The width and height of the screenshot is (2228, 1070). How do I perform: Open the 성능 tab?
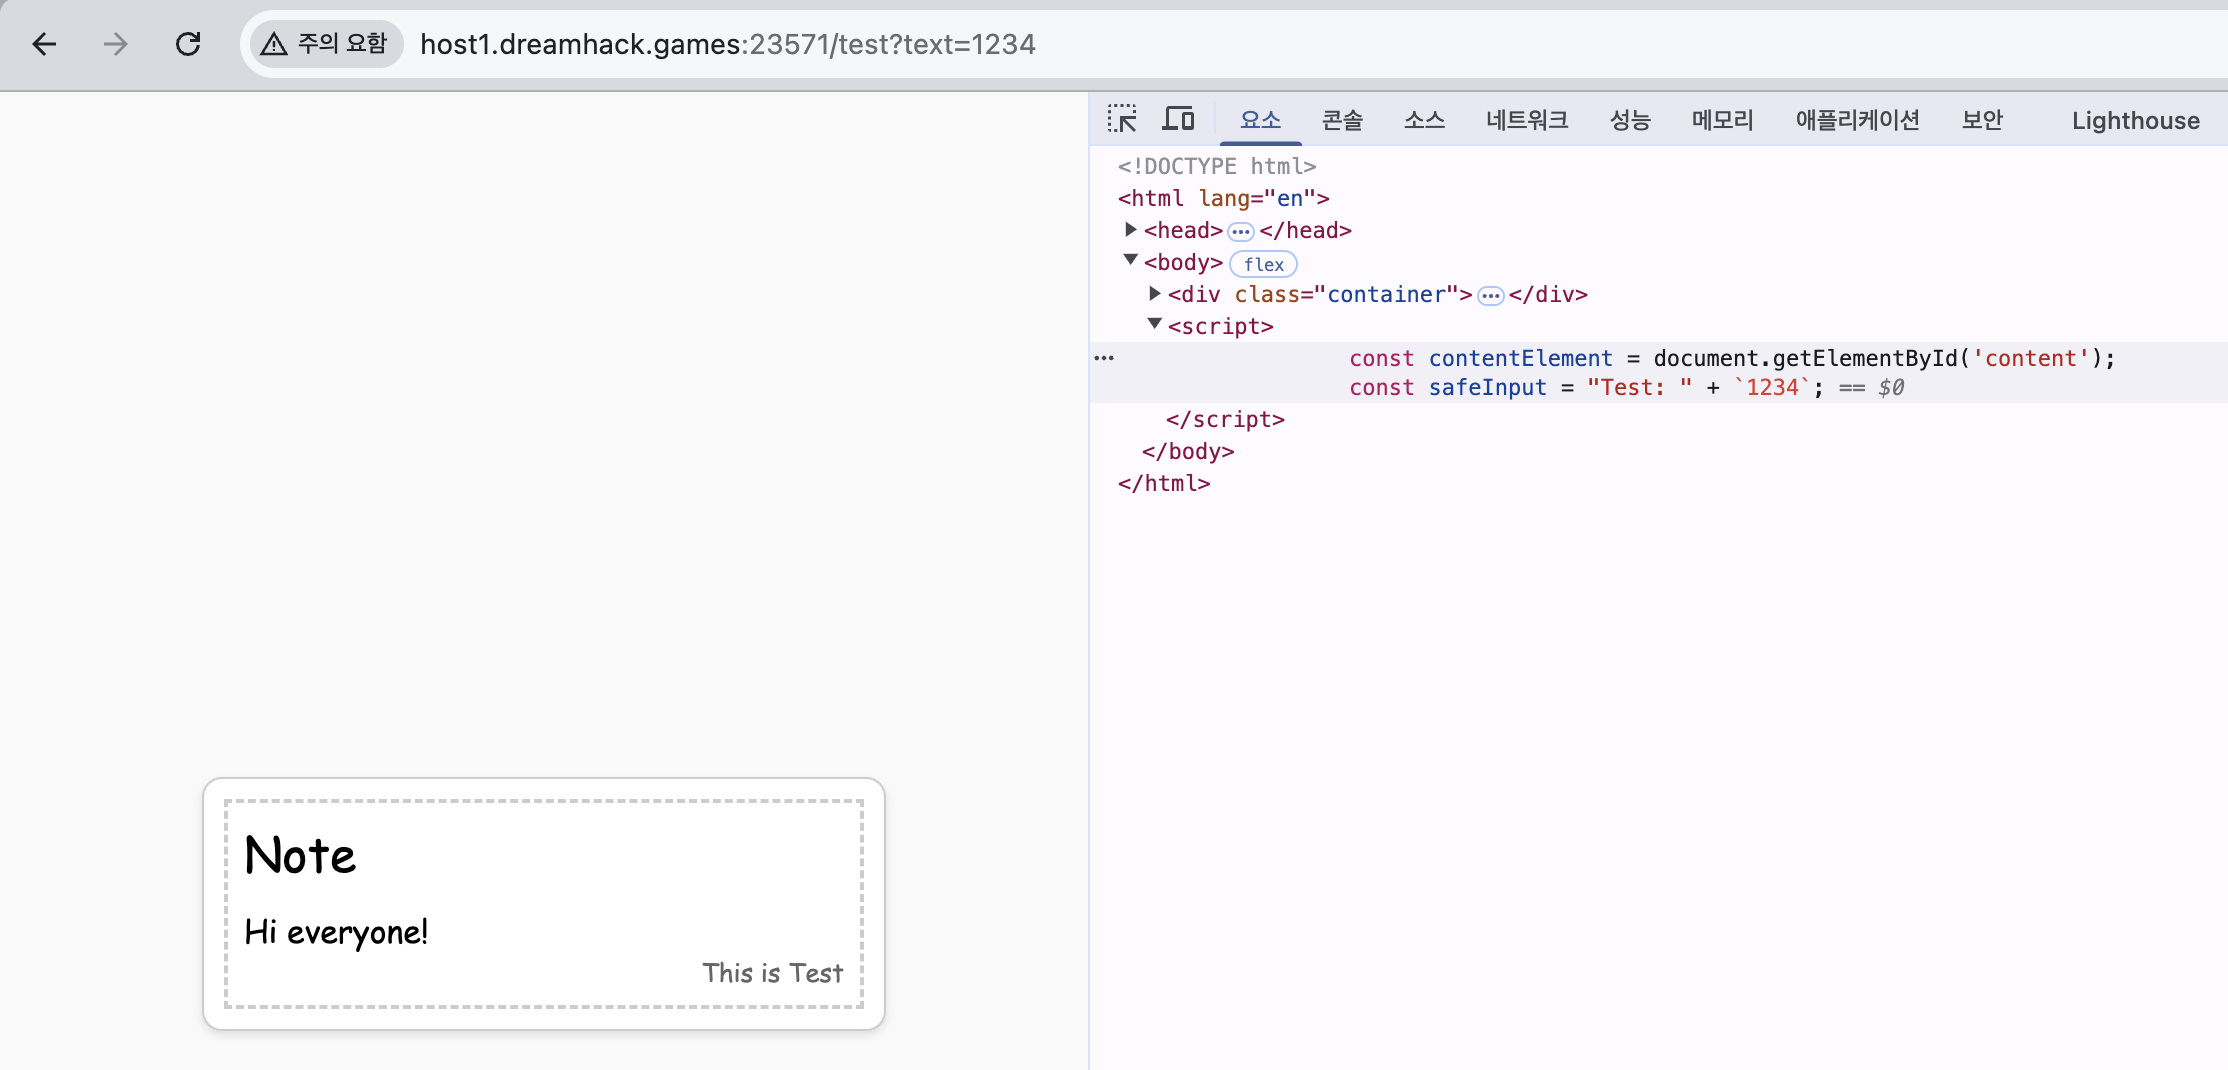(x=1630, y=120)
